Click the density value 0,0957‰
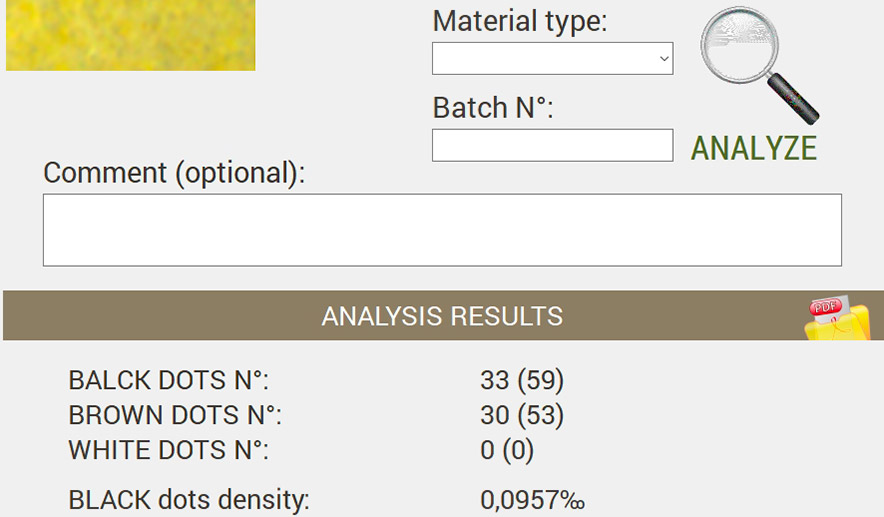This screenshot has width=884, height=517. 532,500
